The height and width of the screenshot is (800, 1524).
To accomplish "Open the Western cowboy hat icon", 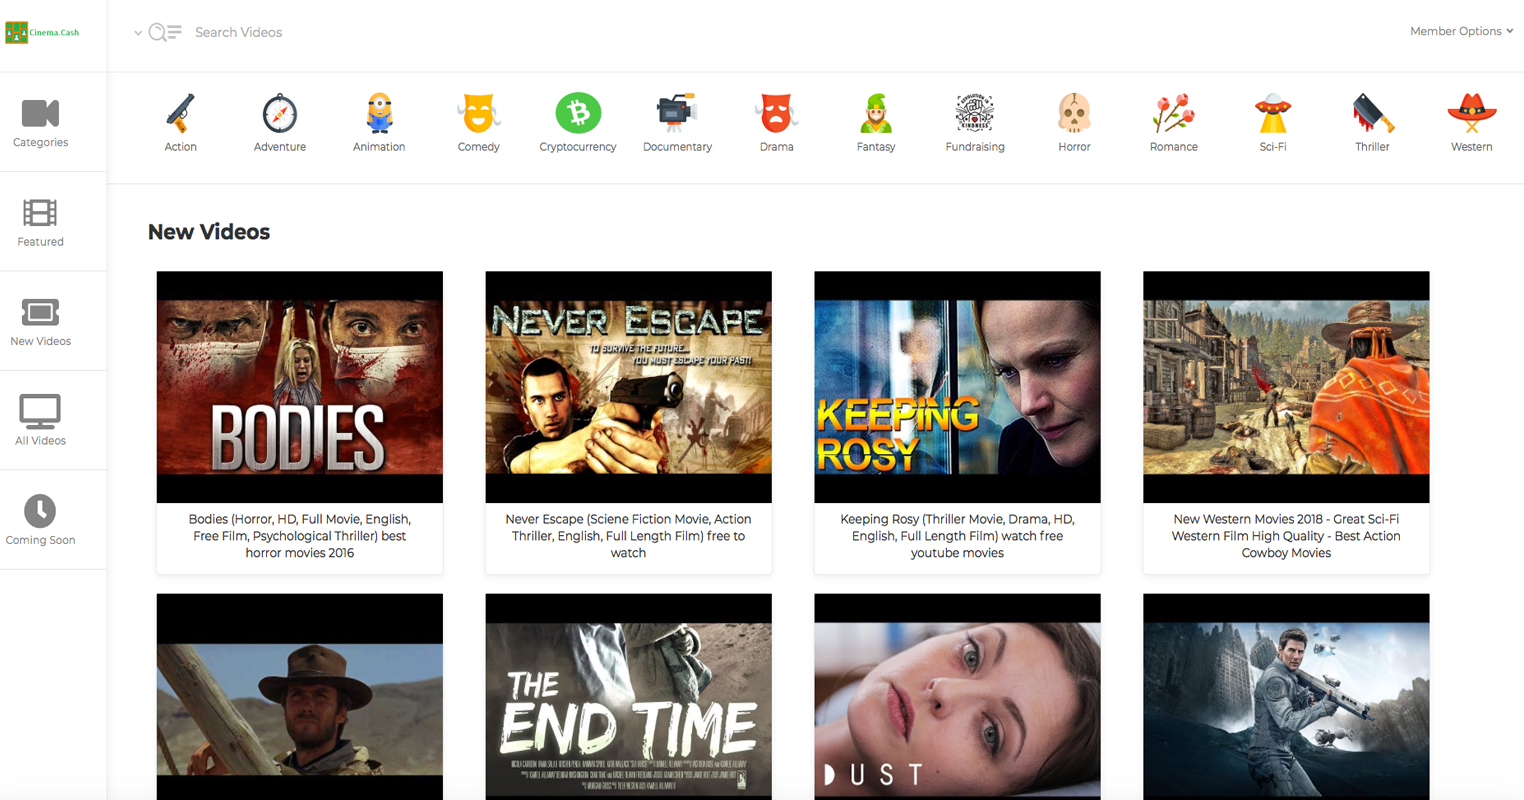I will click(x=1471, y=114).
